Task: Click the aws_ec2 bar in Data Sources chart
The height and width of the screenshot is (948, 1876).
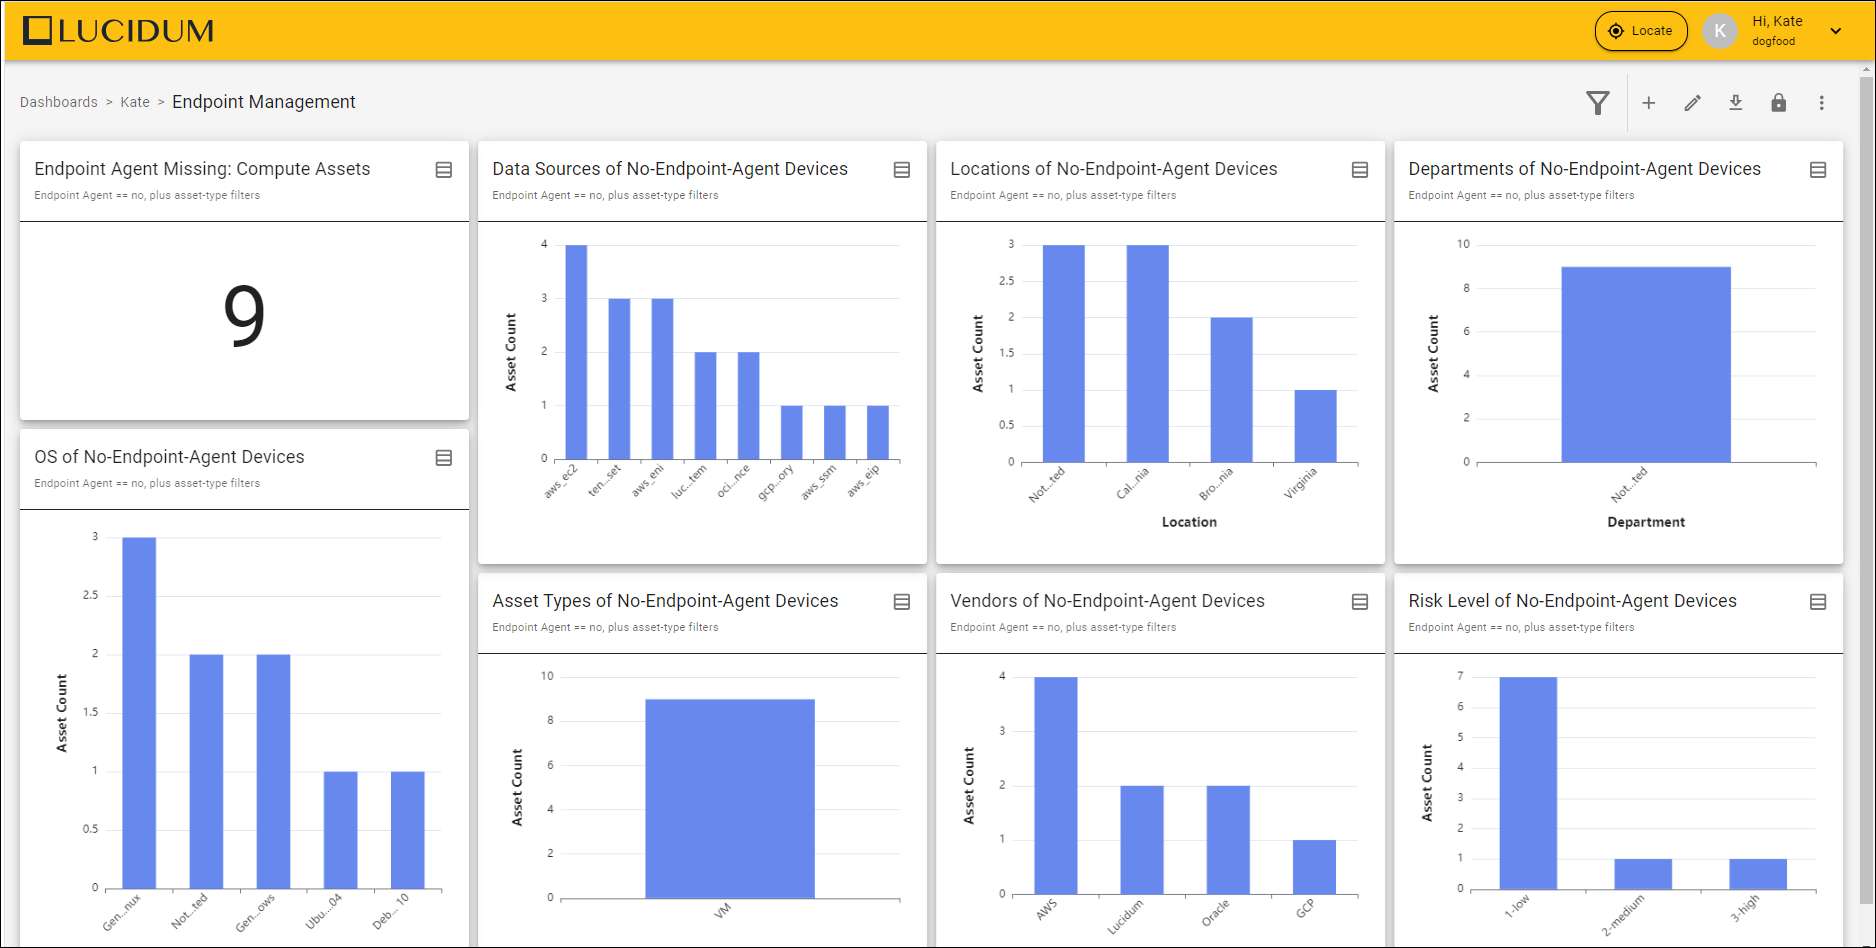Action: (x=576, y=352)
